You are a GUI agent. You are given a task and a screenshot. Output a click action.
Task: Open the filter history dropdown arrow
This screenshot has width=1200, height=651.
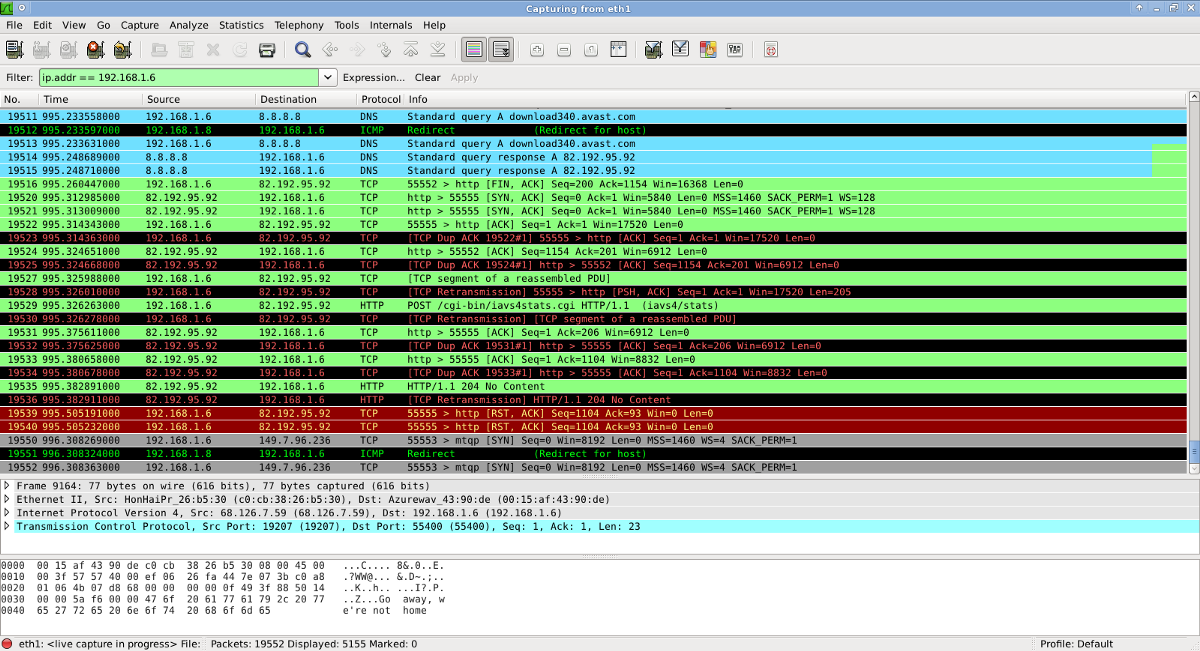pyautogui.click(x=327, y=77)
